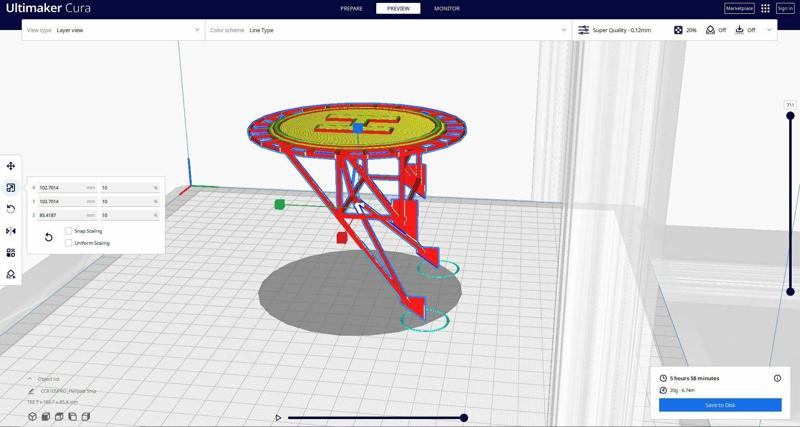Image resolution: width=800 pixels, height=427 pixels.
Task: Open the View type Layer view dropdown
Action: 113,30
